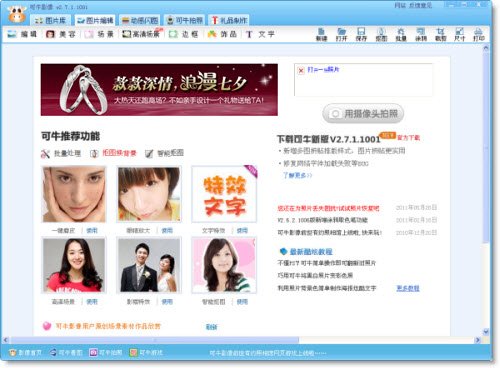Click the 打印 print icon
This screenshot has width=500, height=368.
[x=479, y=34]
